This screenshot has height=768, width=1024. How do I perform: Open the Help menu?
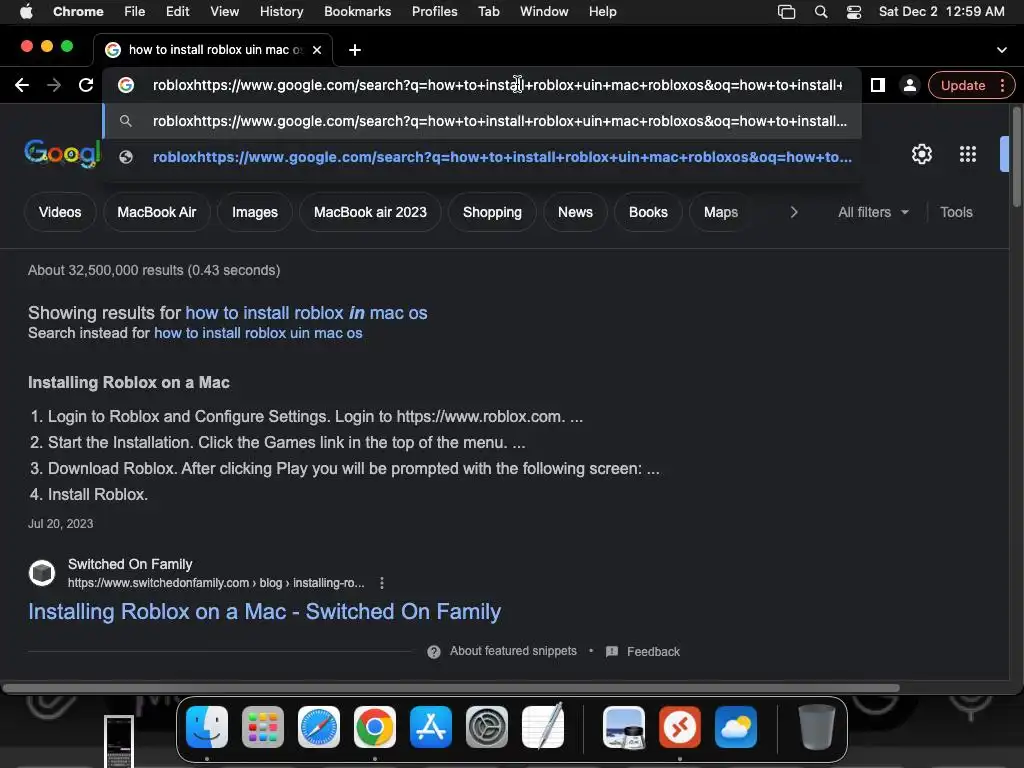coord(602,12)
